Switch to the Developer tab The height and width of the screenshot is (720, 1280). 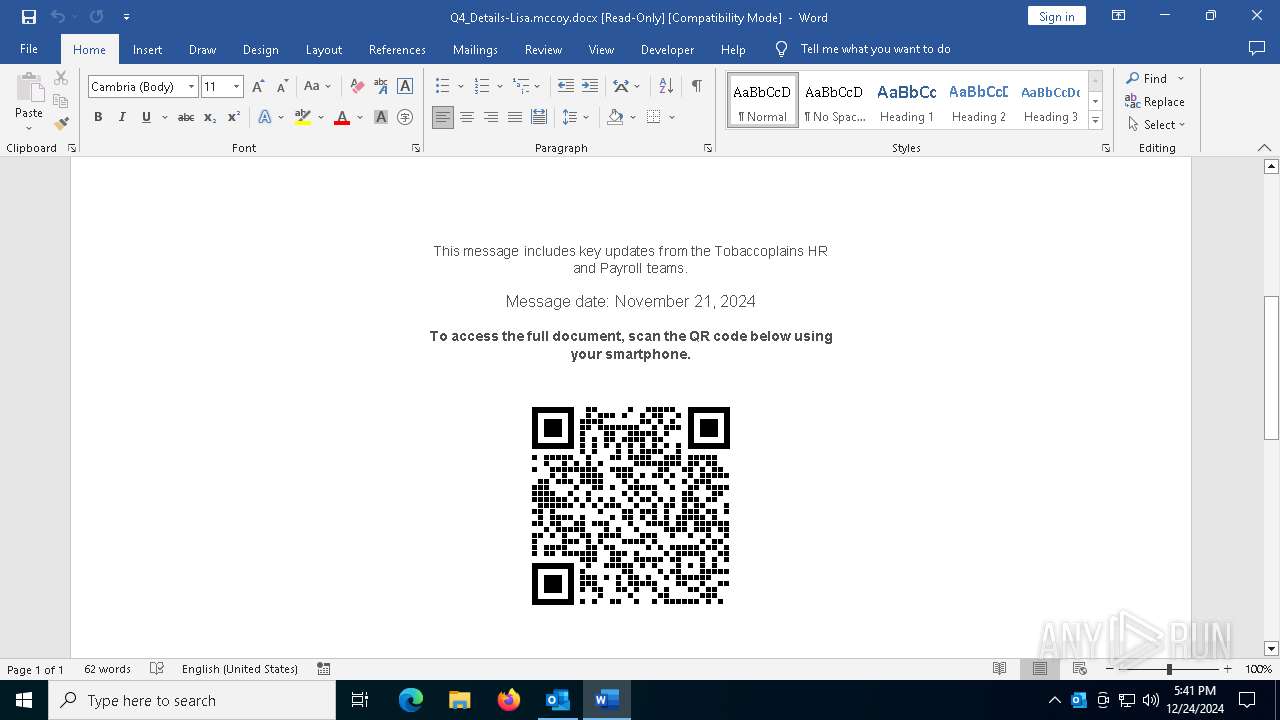667,49
